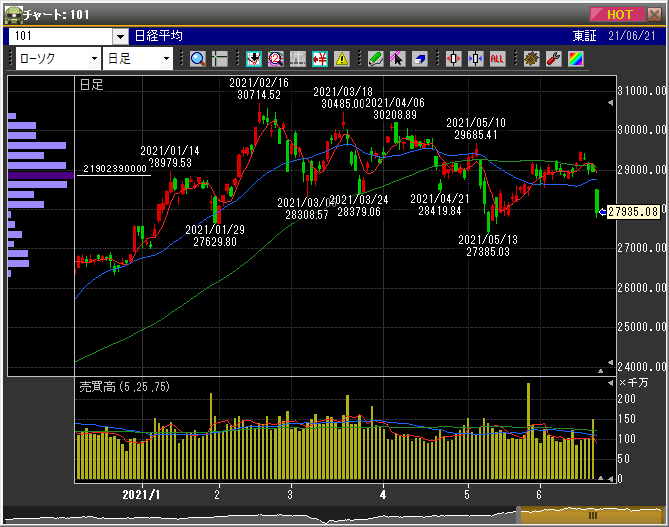Click the red ALL button icon

click(x=497, y=58)
